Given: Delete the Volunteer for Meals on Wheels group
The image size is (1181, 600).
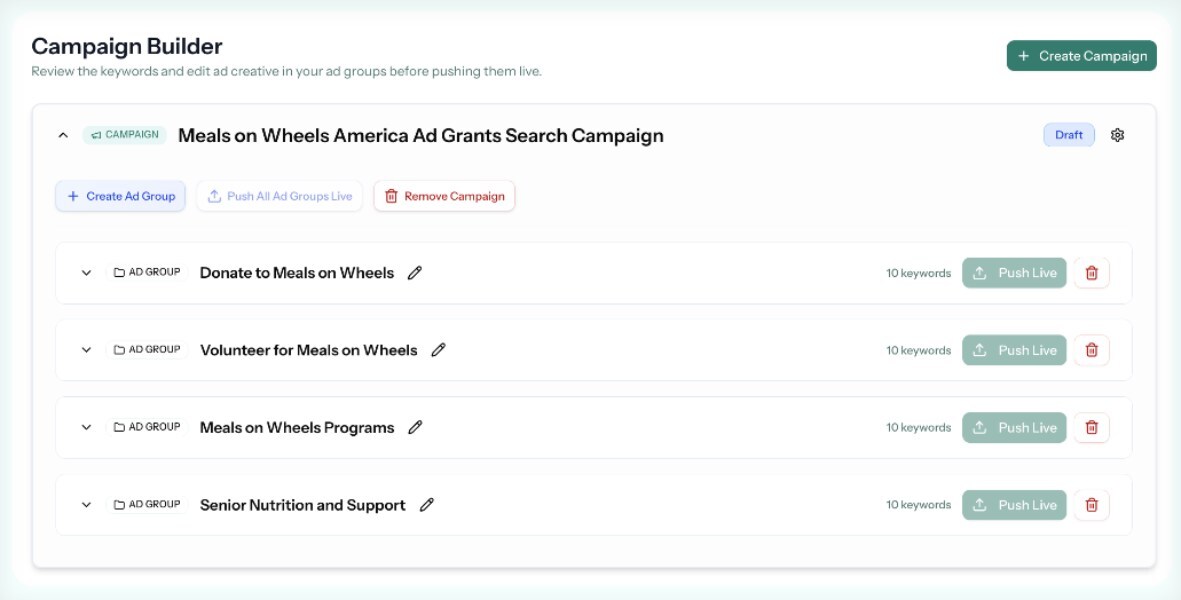Looking at the screenshot, I should tap(1092, 350).
